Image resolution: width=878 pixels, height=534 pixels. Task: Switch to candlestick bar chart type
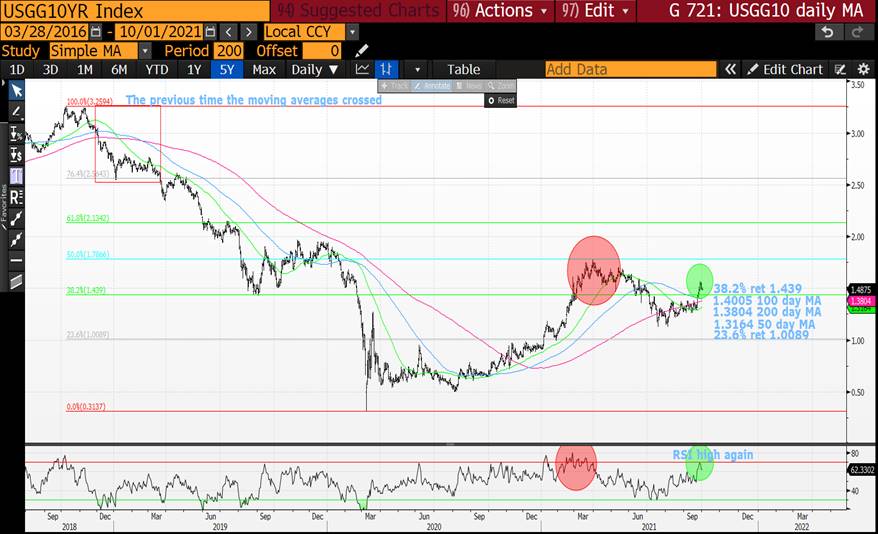(387, 69)
